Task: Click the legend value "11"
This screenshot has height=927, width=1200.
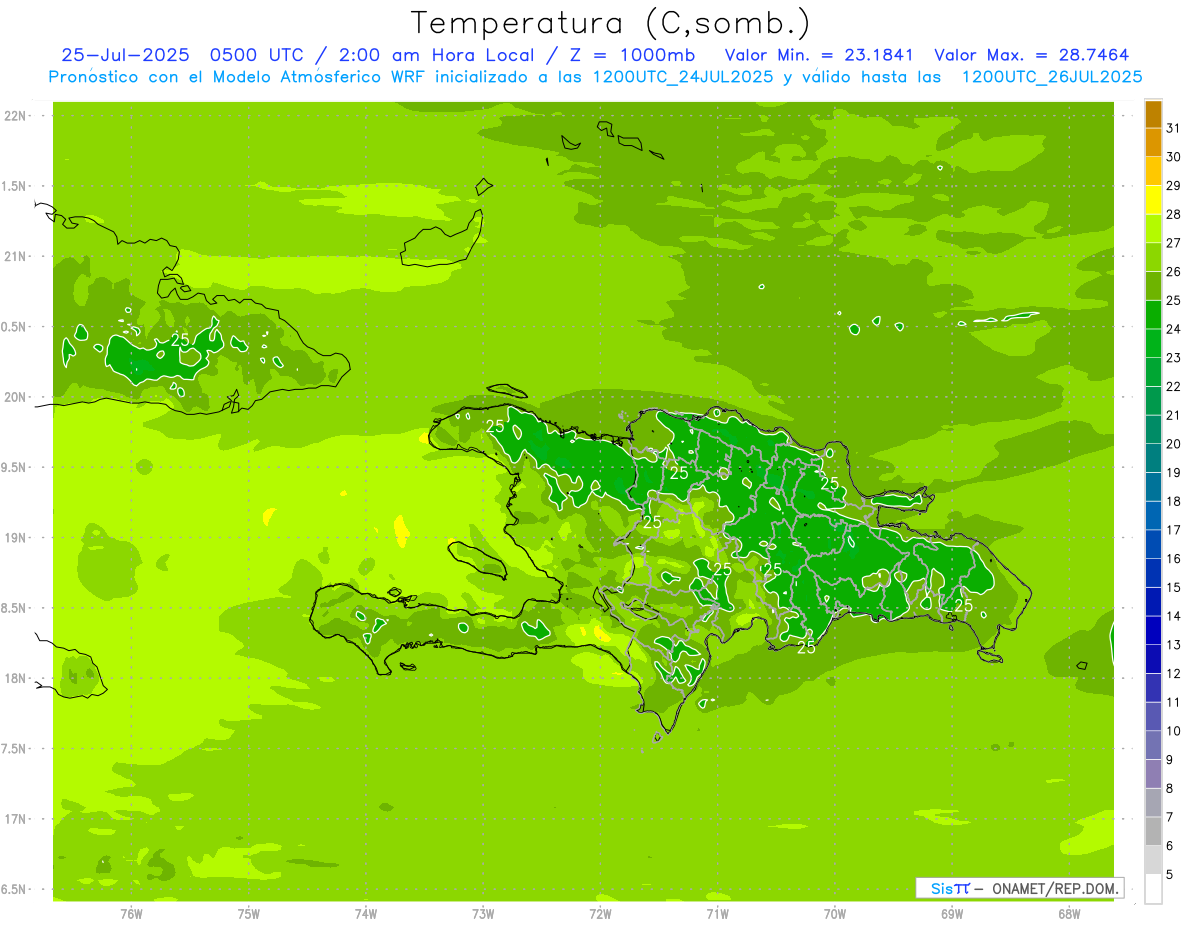Action: pos(1173,702)
